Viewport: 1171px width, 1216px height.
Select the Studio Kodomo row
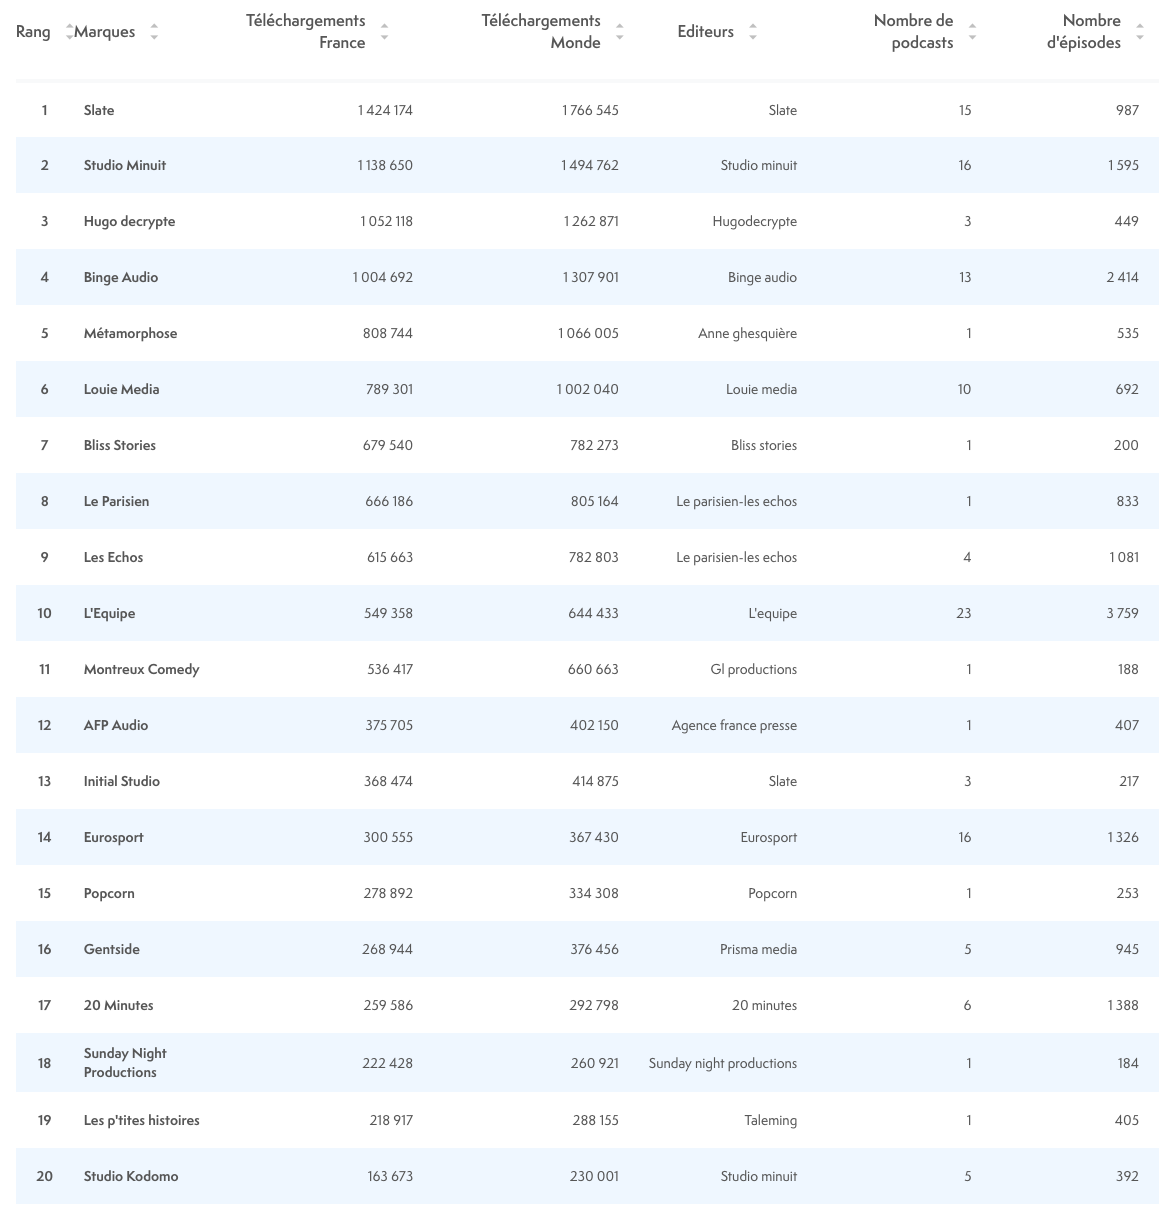click(131, 1176)
